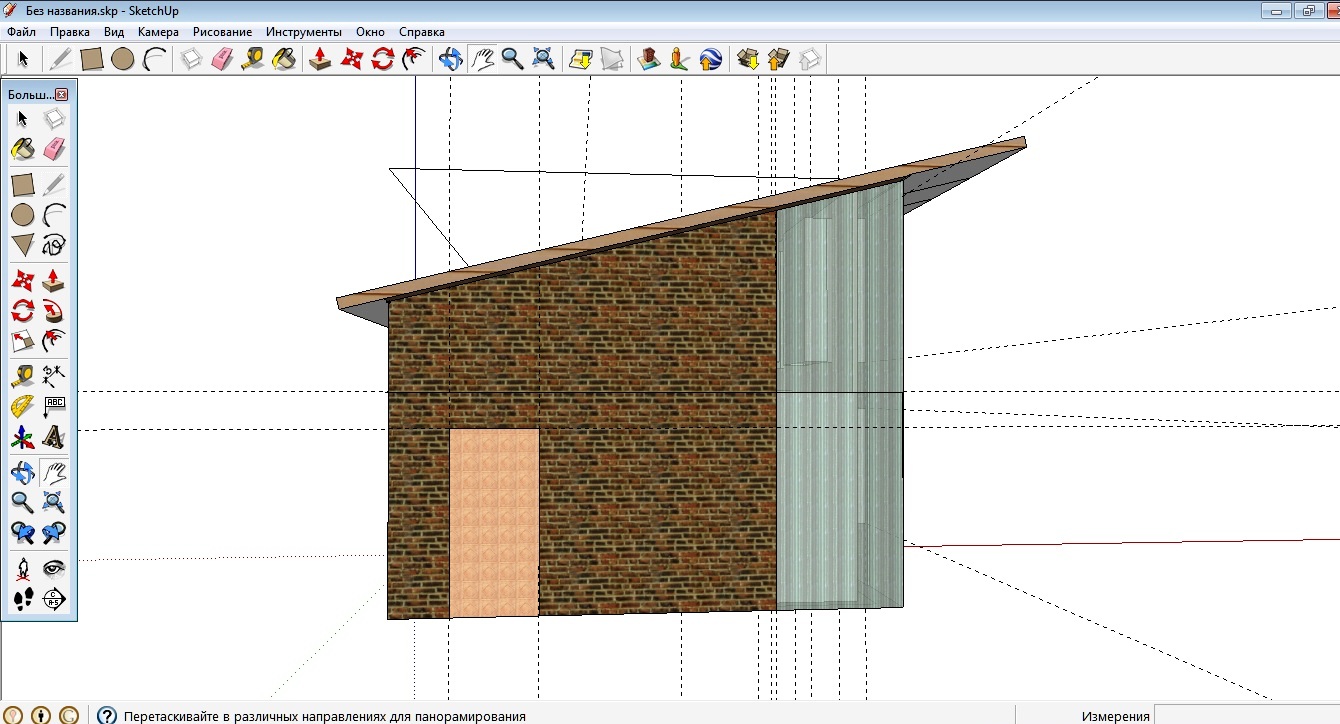1340x724 pixels.
Task: Select the Look Around eye tool
Action: (x=54, y=569)
